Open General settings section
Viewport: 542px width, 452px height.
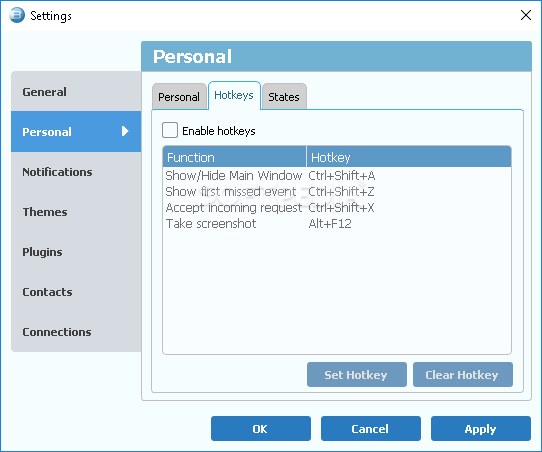(76, 92)
